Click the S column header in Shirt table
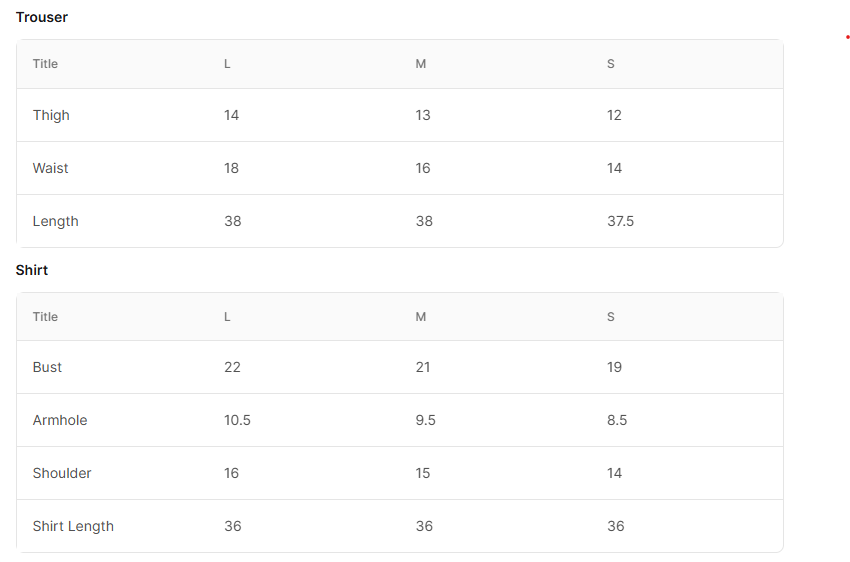The width and height of the screenshot is (850, 562). [610, 317]
